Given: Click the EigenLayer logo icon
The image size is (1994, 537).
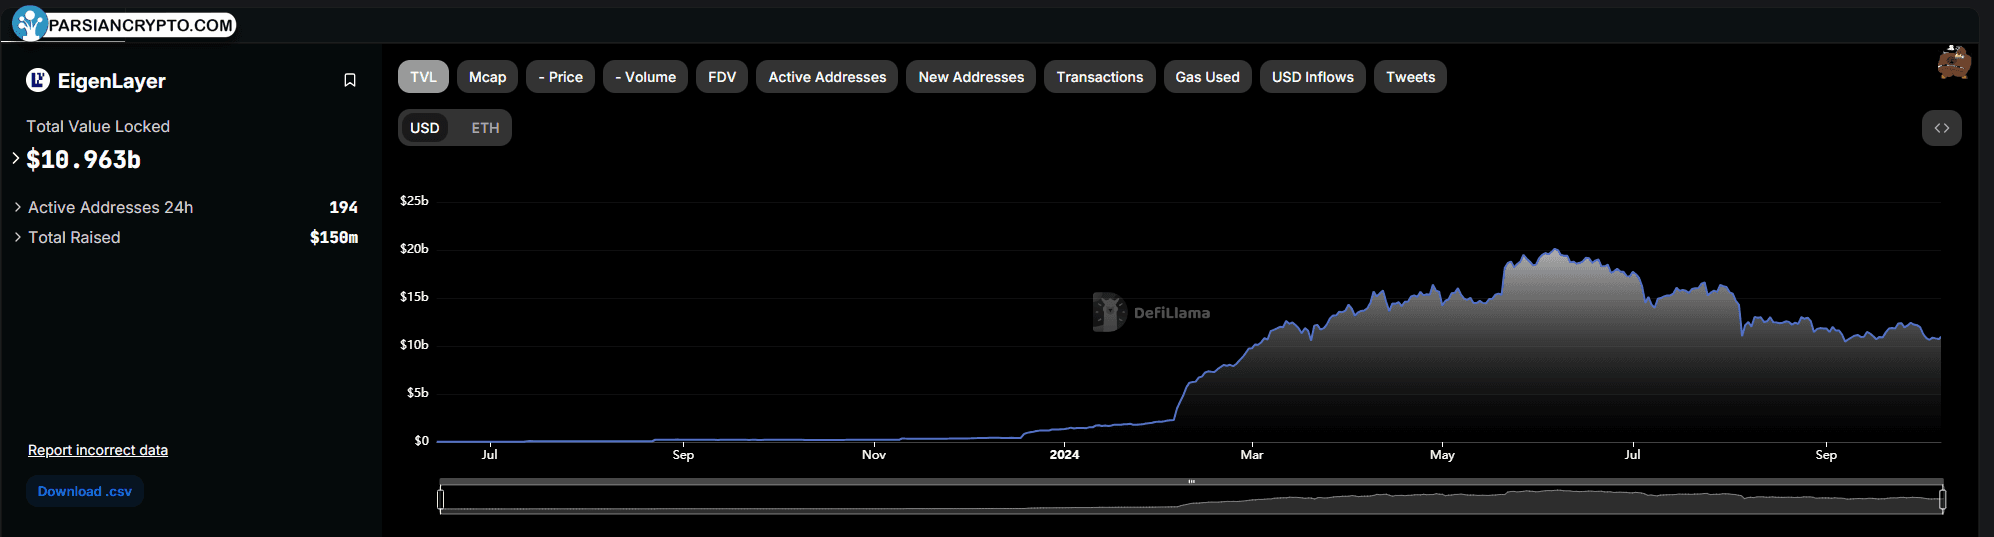Looking at the screenshot, I should point(38,80).
